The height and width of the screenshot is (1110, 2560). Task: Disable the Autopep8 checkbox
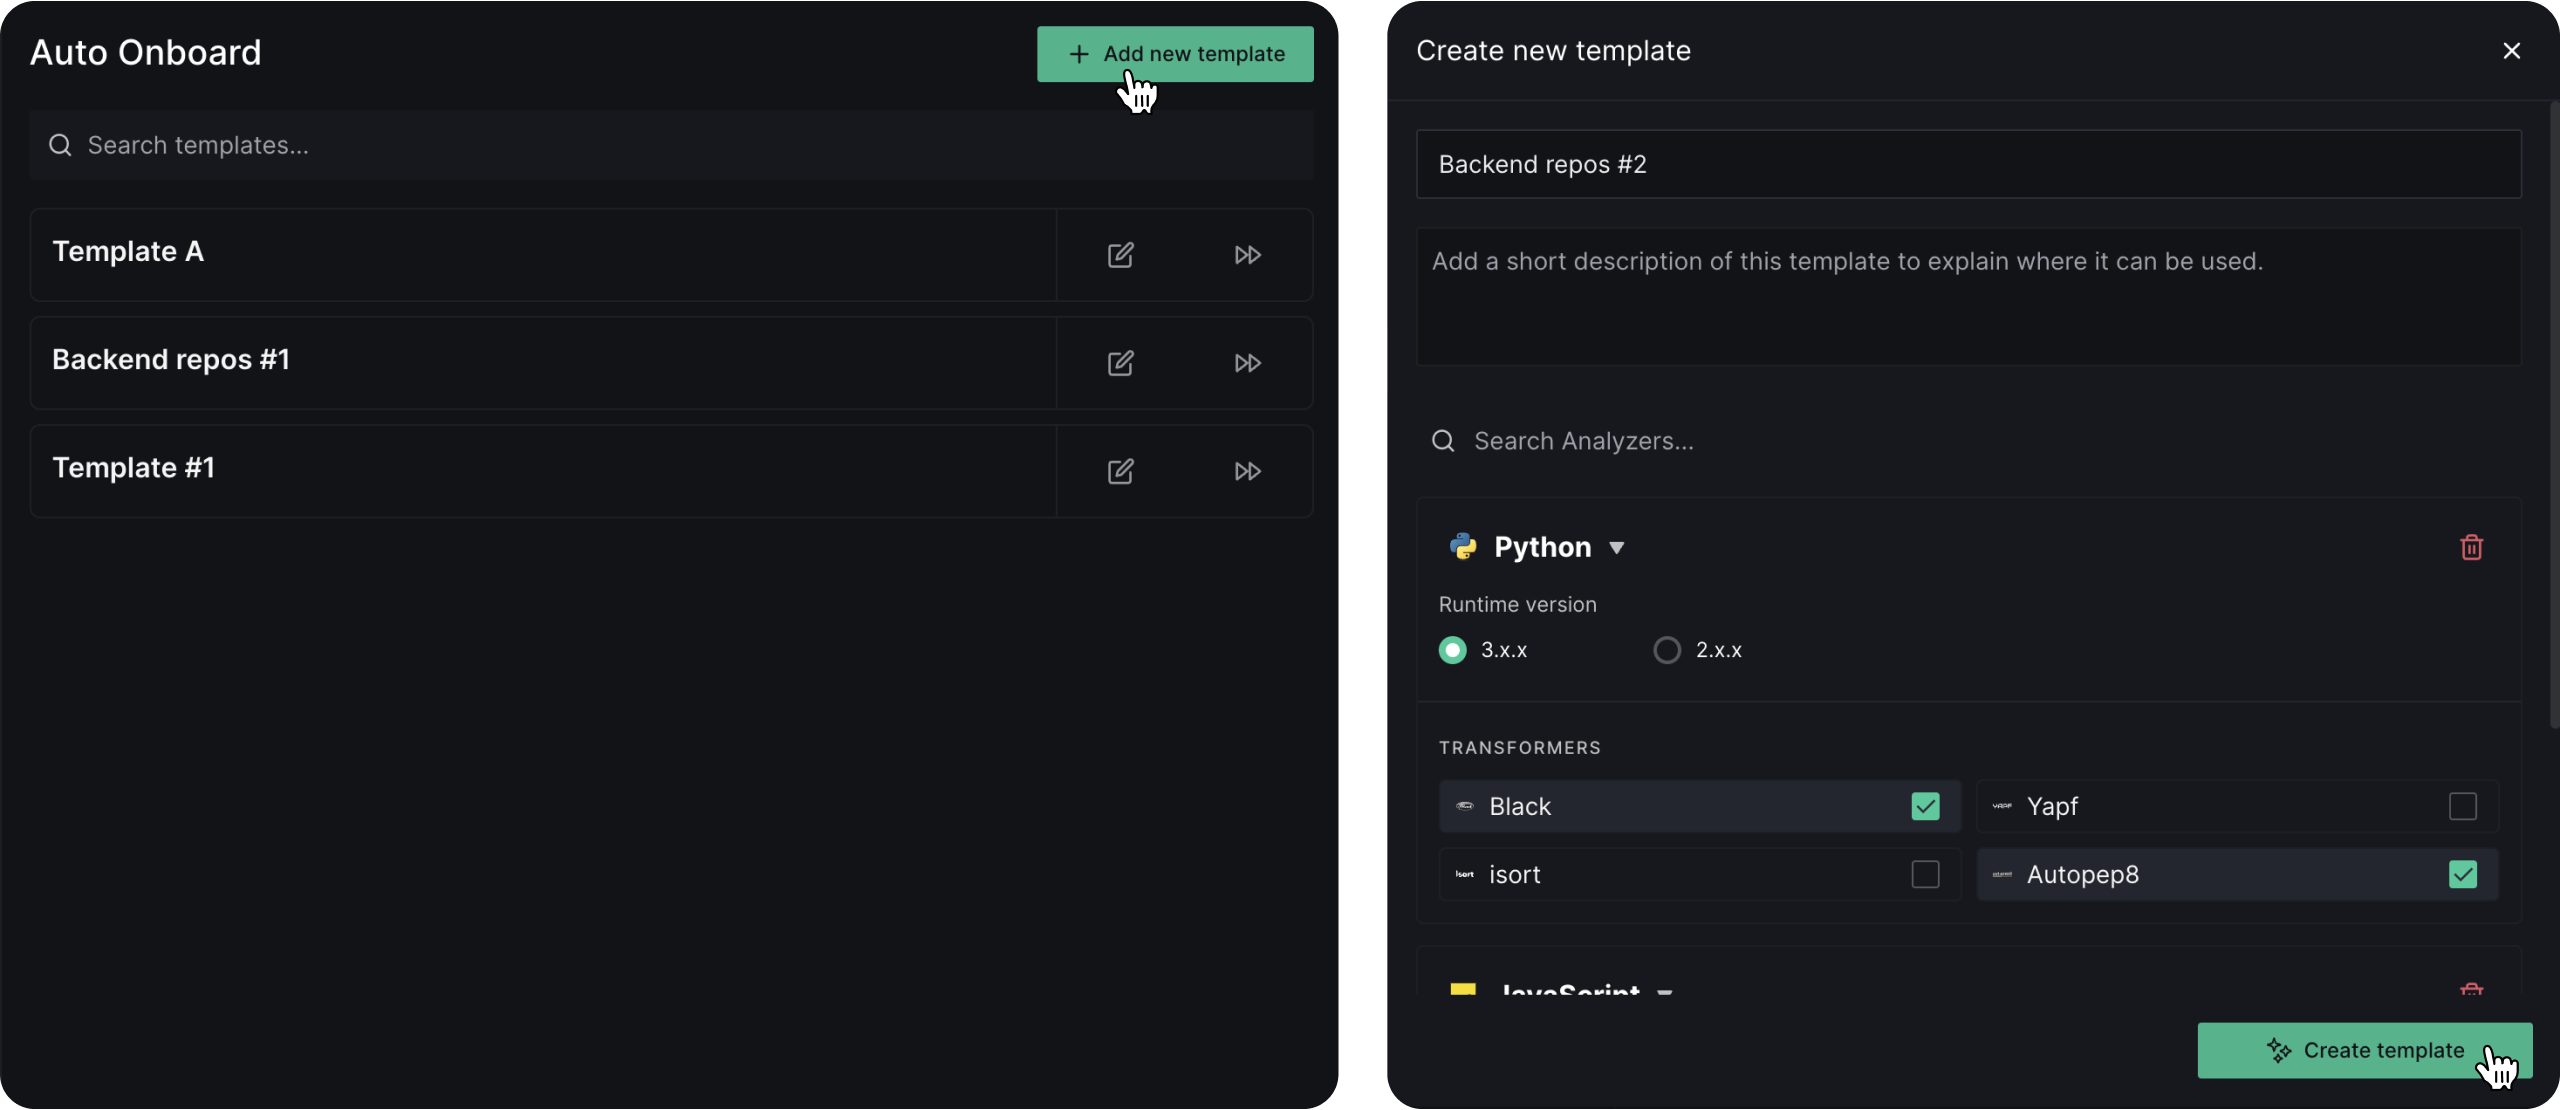[2462, 874]
